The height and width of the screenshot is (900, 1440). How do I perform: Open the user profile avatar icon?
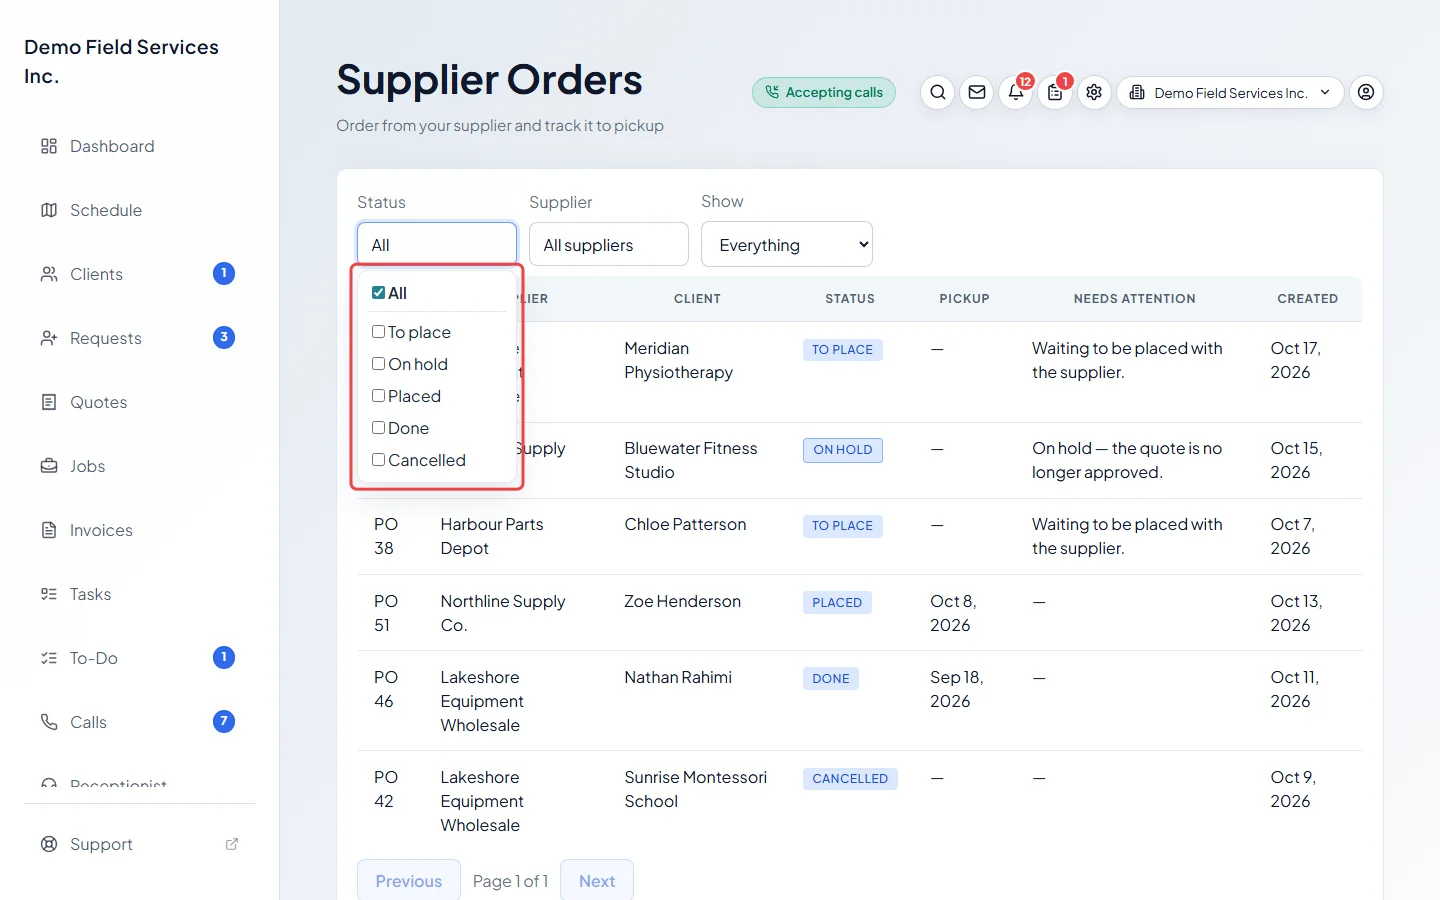[1366, 93]
